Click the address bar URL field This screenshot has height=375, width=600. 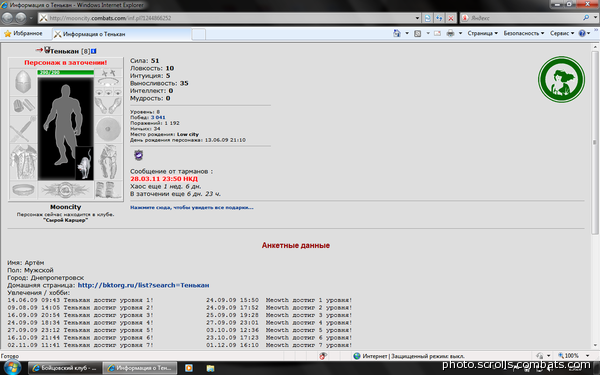(230, 18)
